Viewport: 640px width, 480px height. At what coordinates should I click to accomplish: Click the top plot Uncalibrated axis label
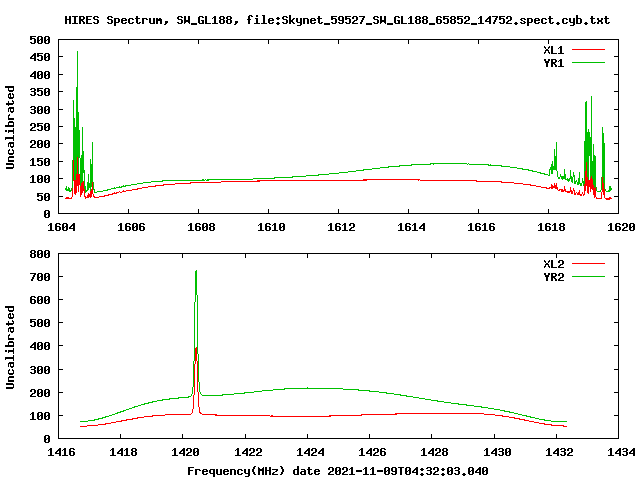10,127
